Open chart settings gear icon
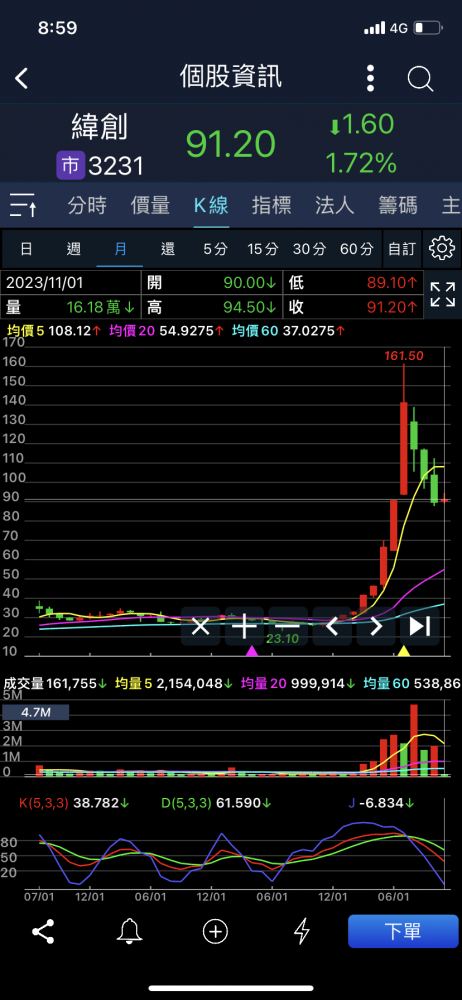Image resolution: width=462 pixels, height=1000 pixels. (441, 248)
